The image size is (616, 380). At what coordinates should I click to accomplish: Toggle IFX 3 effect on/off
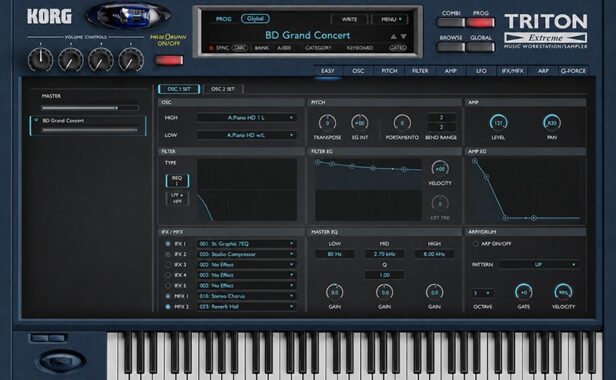pos(168,265)
